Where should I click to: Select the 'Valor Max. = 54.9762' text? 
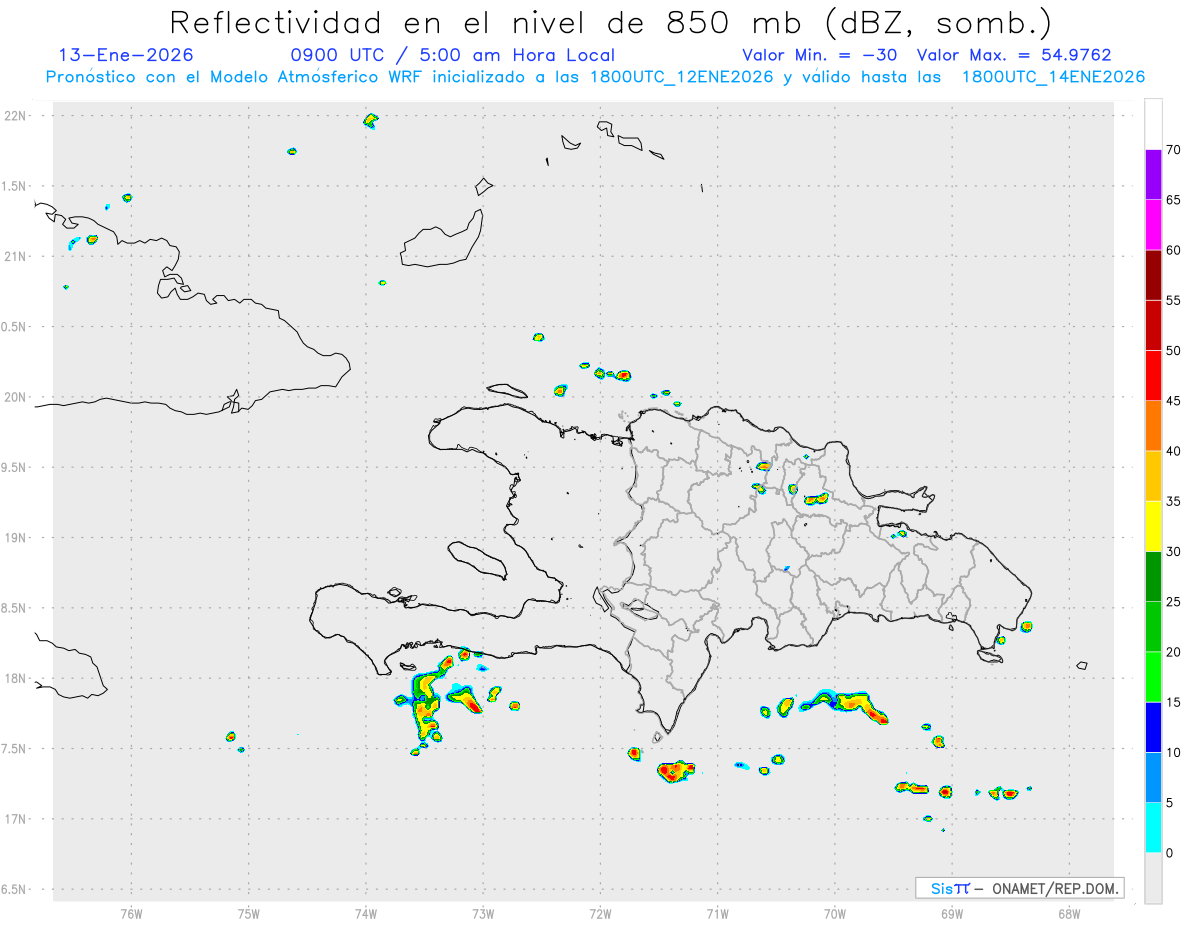coord(1014,55)
